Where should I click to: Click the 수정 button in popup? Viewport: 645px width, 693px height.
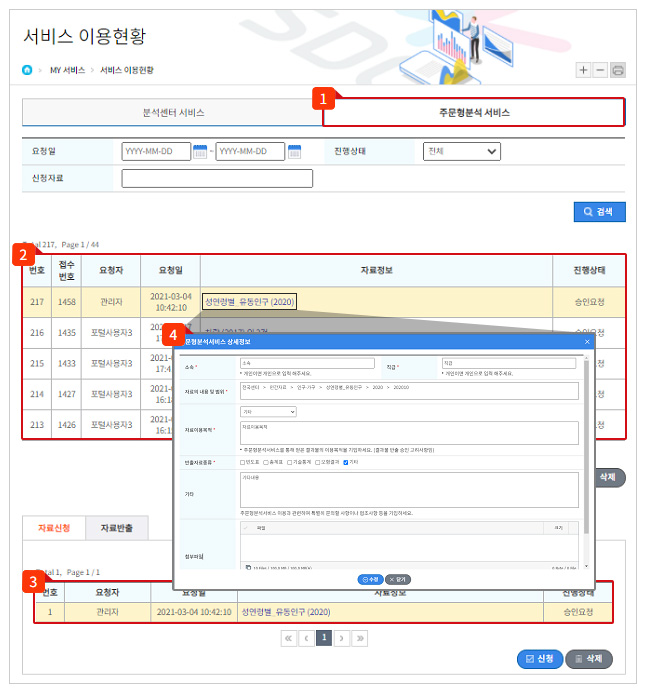370,579
